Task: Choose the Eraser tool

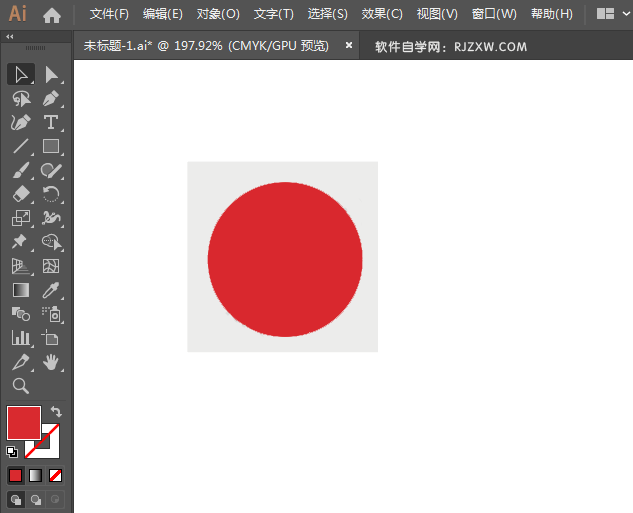Action: click(20, 194)
